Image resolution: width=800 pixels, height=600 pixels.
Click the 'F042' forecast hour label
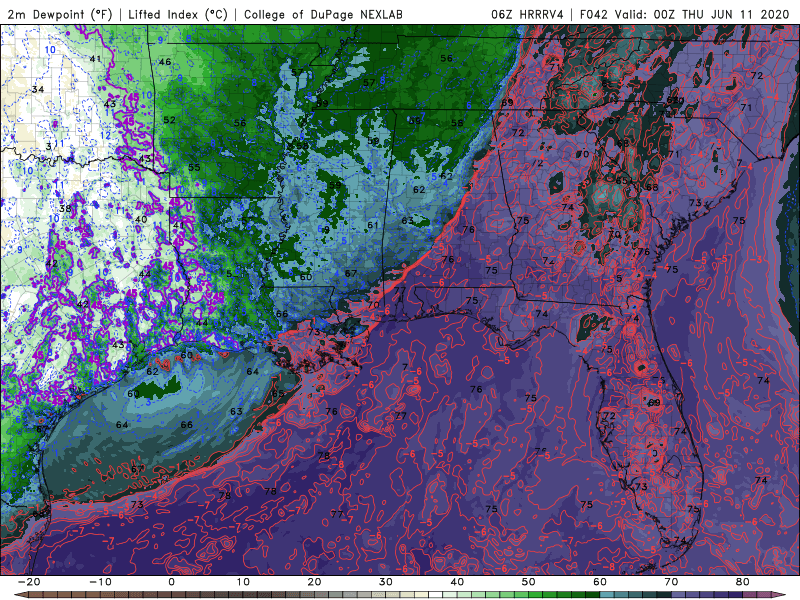point(594,14)
